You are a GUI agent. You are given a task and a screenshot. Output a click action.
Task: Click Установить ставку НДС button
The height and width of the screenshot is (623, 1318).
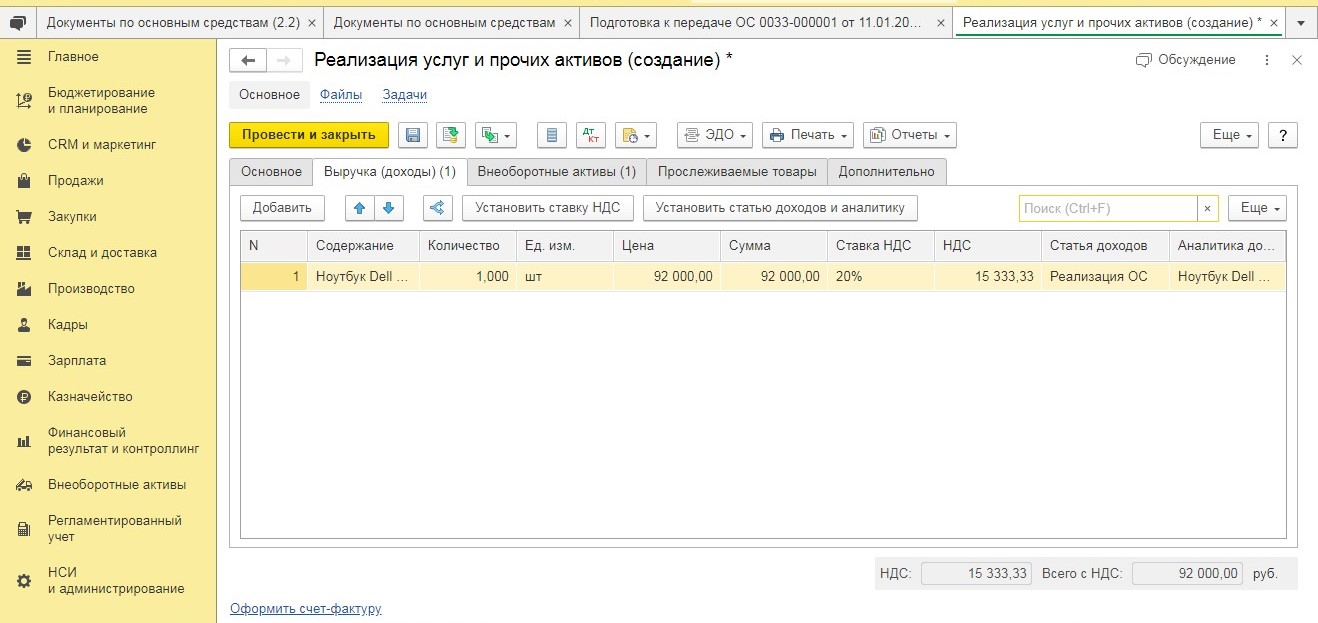click(547, 208)
